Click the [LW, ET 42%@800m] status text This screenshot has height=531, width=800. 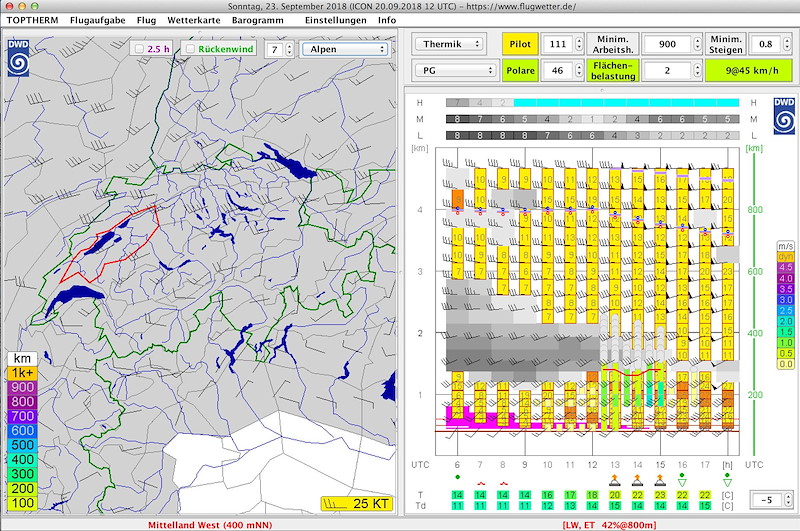[x=609, y=525]
